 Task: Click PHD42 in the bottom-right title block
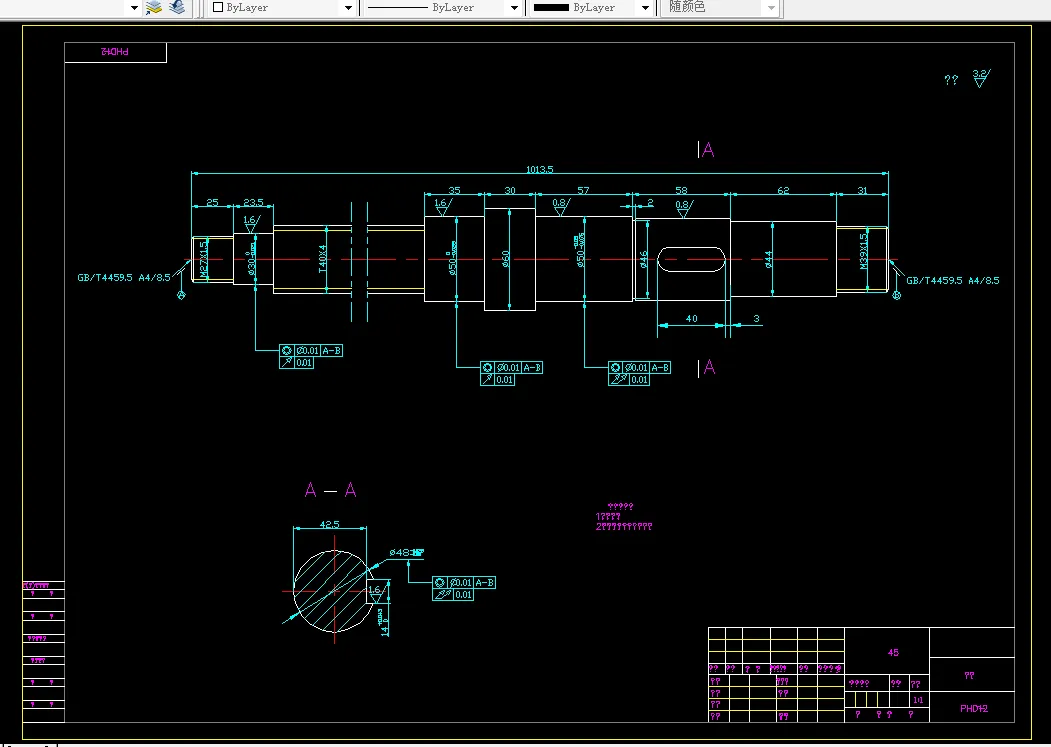pos(974,708)
